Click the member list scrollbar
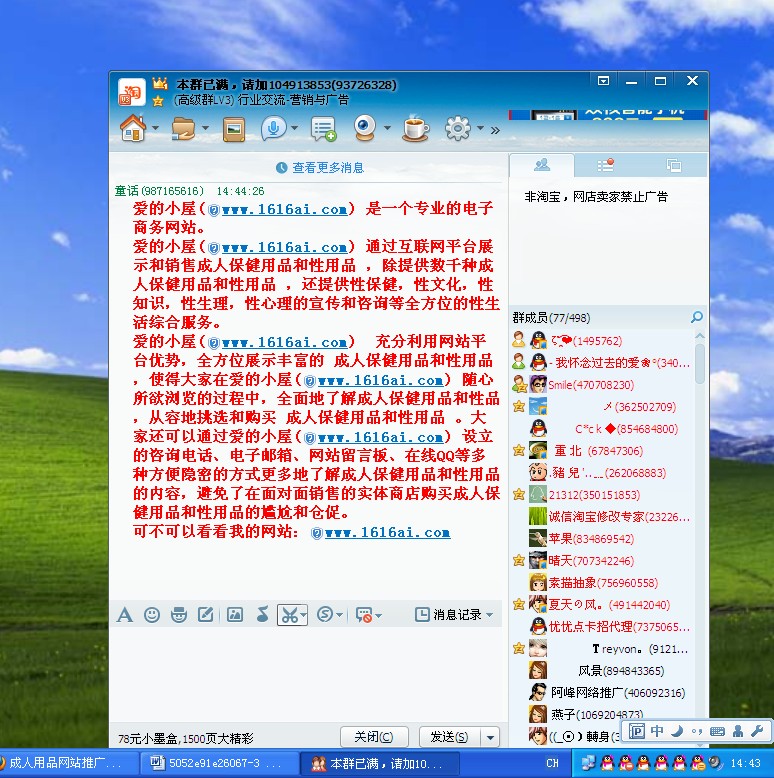This screenshot has width=774, height=778. point(700,363)
